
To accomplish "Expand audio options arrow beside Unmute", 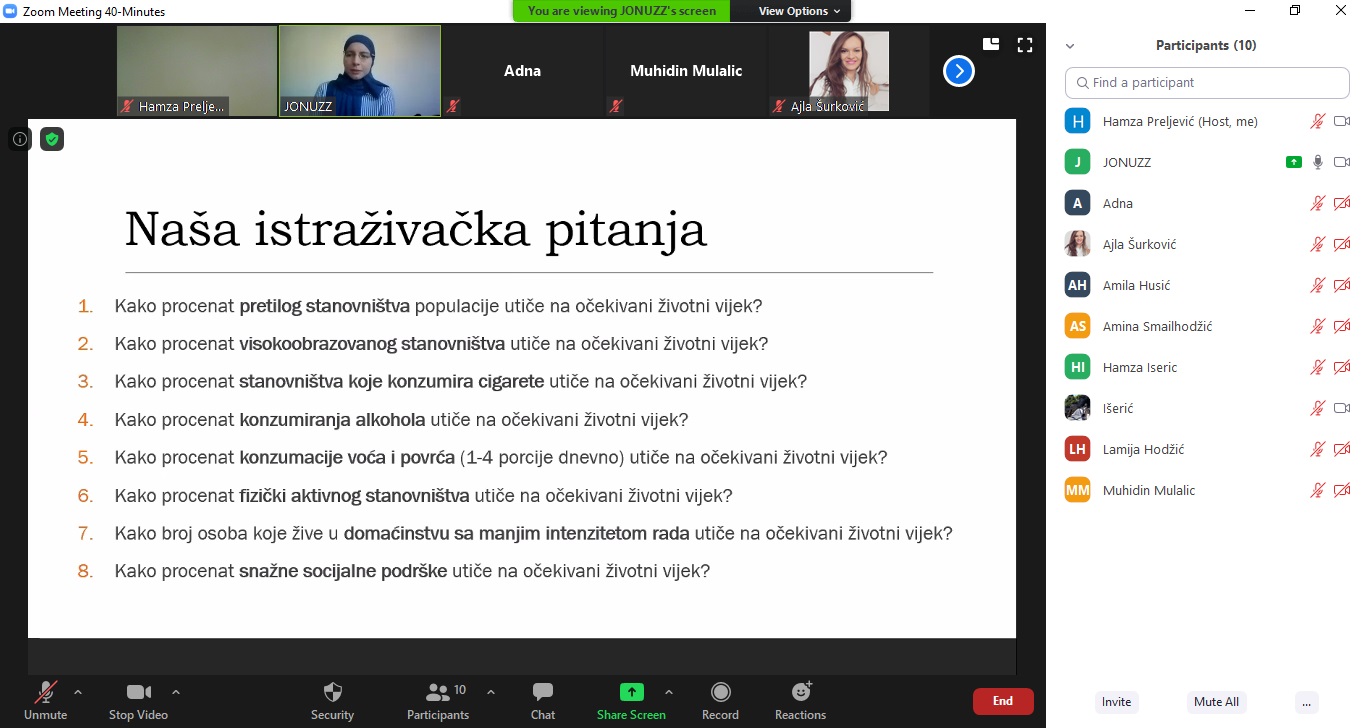I will coord(78,692).
